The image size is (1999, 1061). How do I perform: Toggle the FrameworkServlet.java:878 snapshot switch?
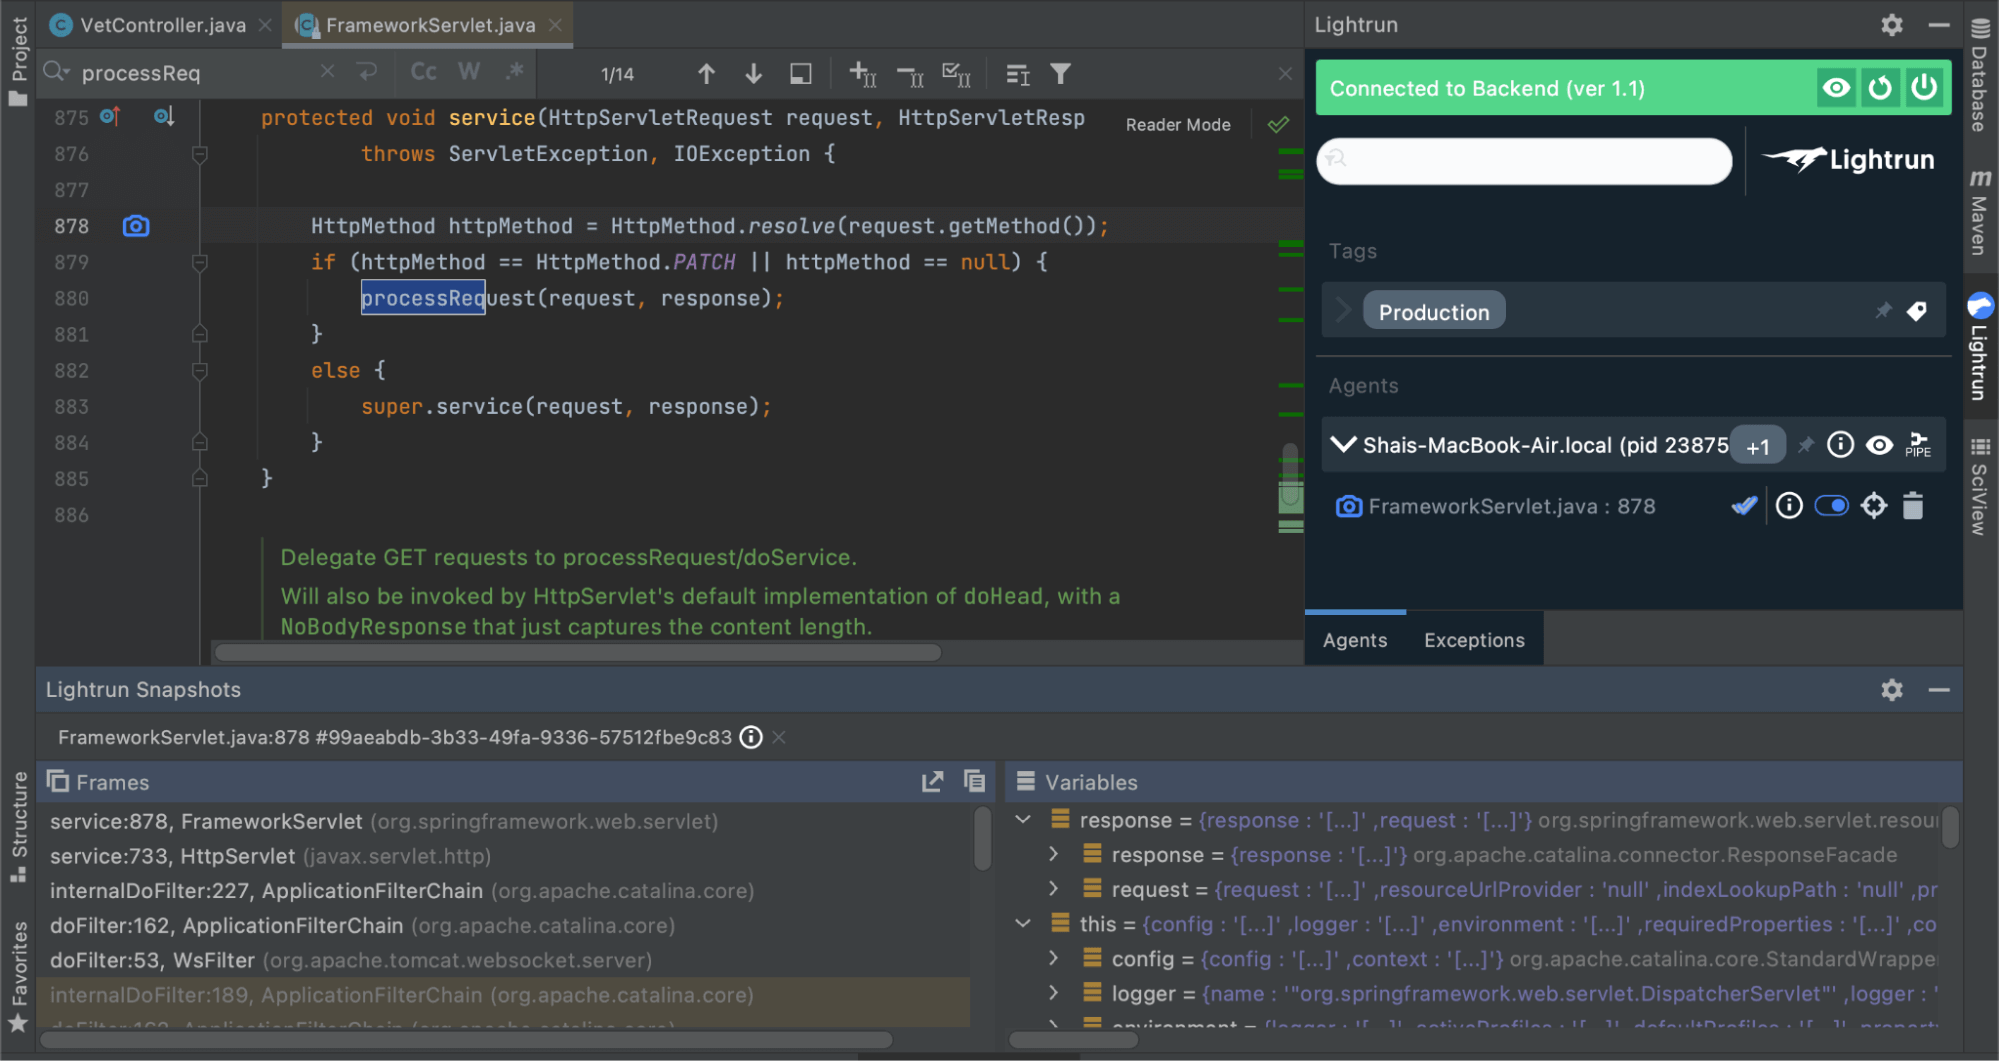pyautogui.click(x=1831, y=506)
